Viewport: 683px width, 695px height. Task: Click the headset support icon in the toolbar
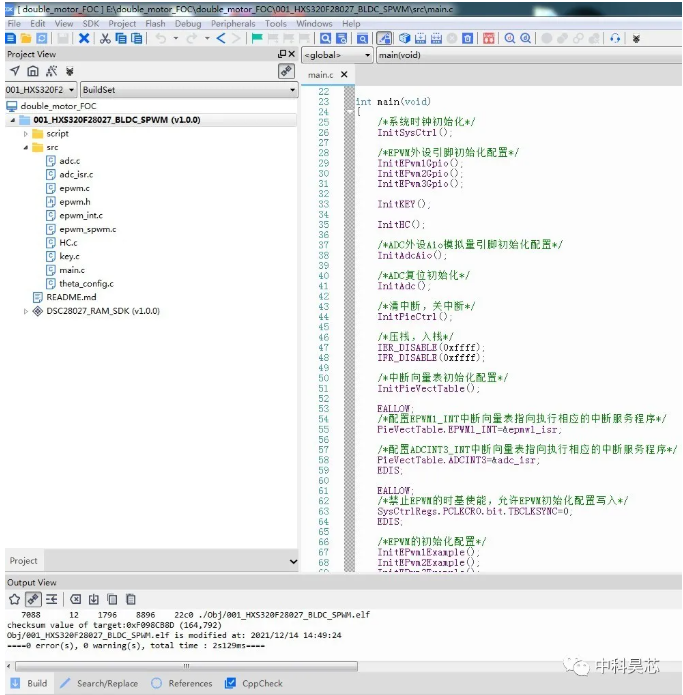[x=615, y=39]
